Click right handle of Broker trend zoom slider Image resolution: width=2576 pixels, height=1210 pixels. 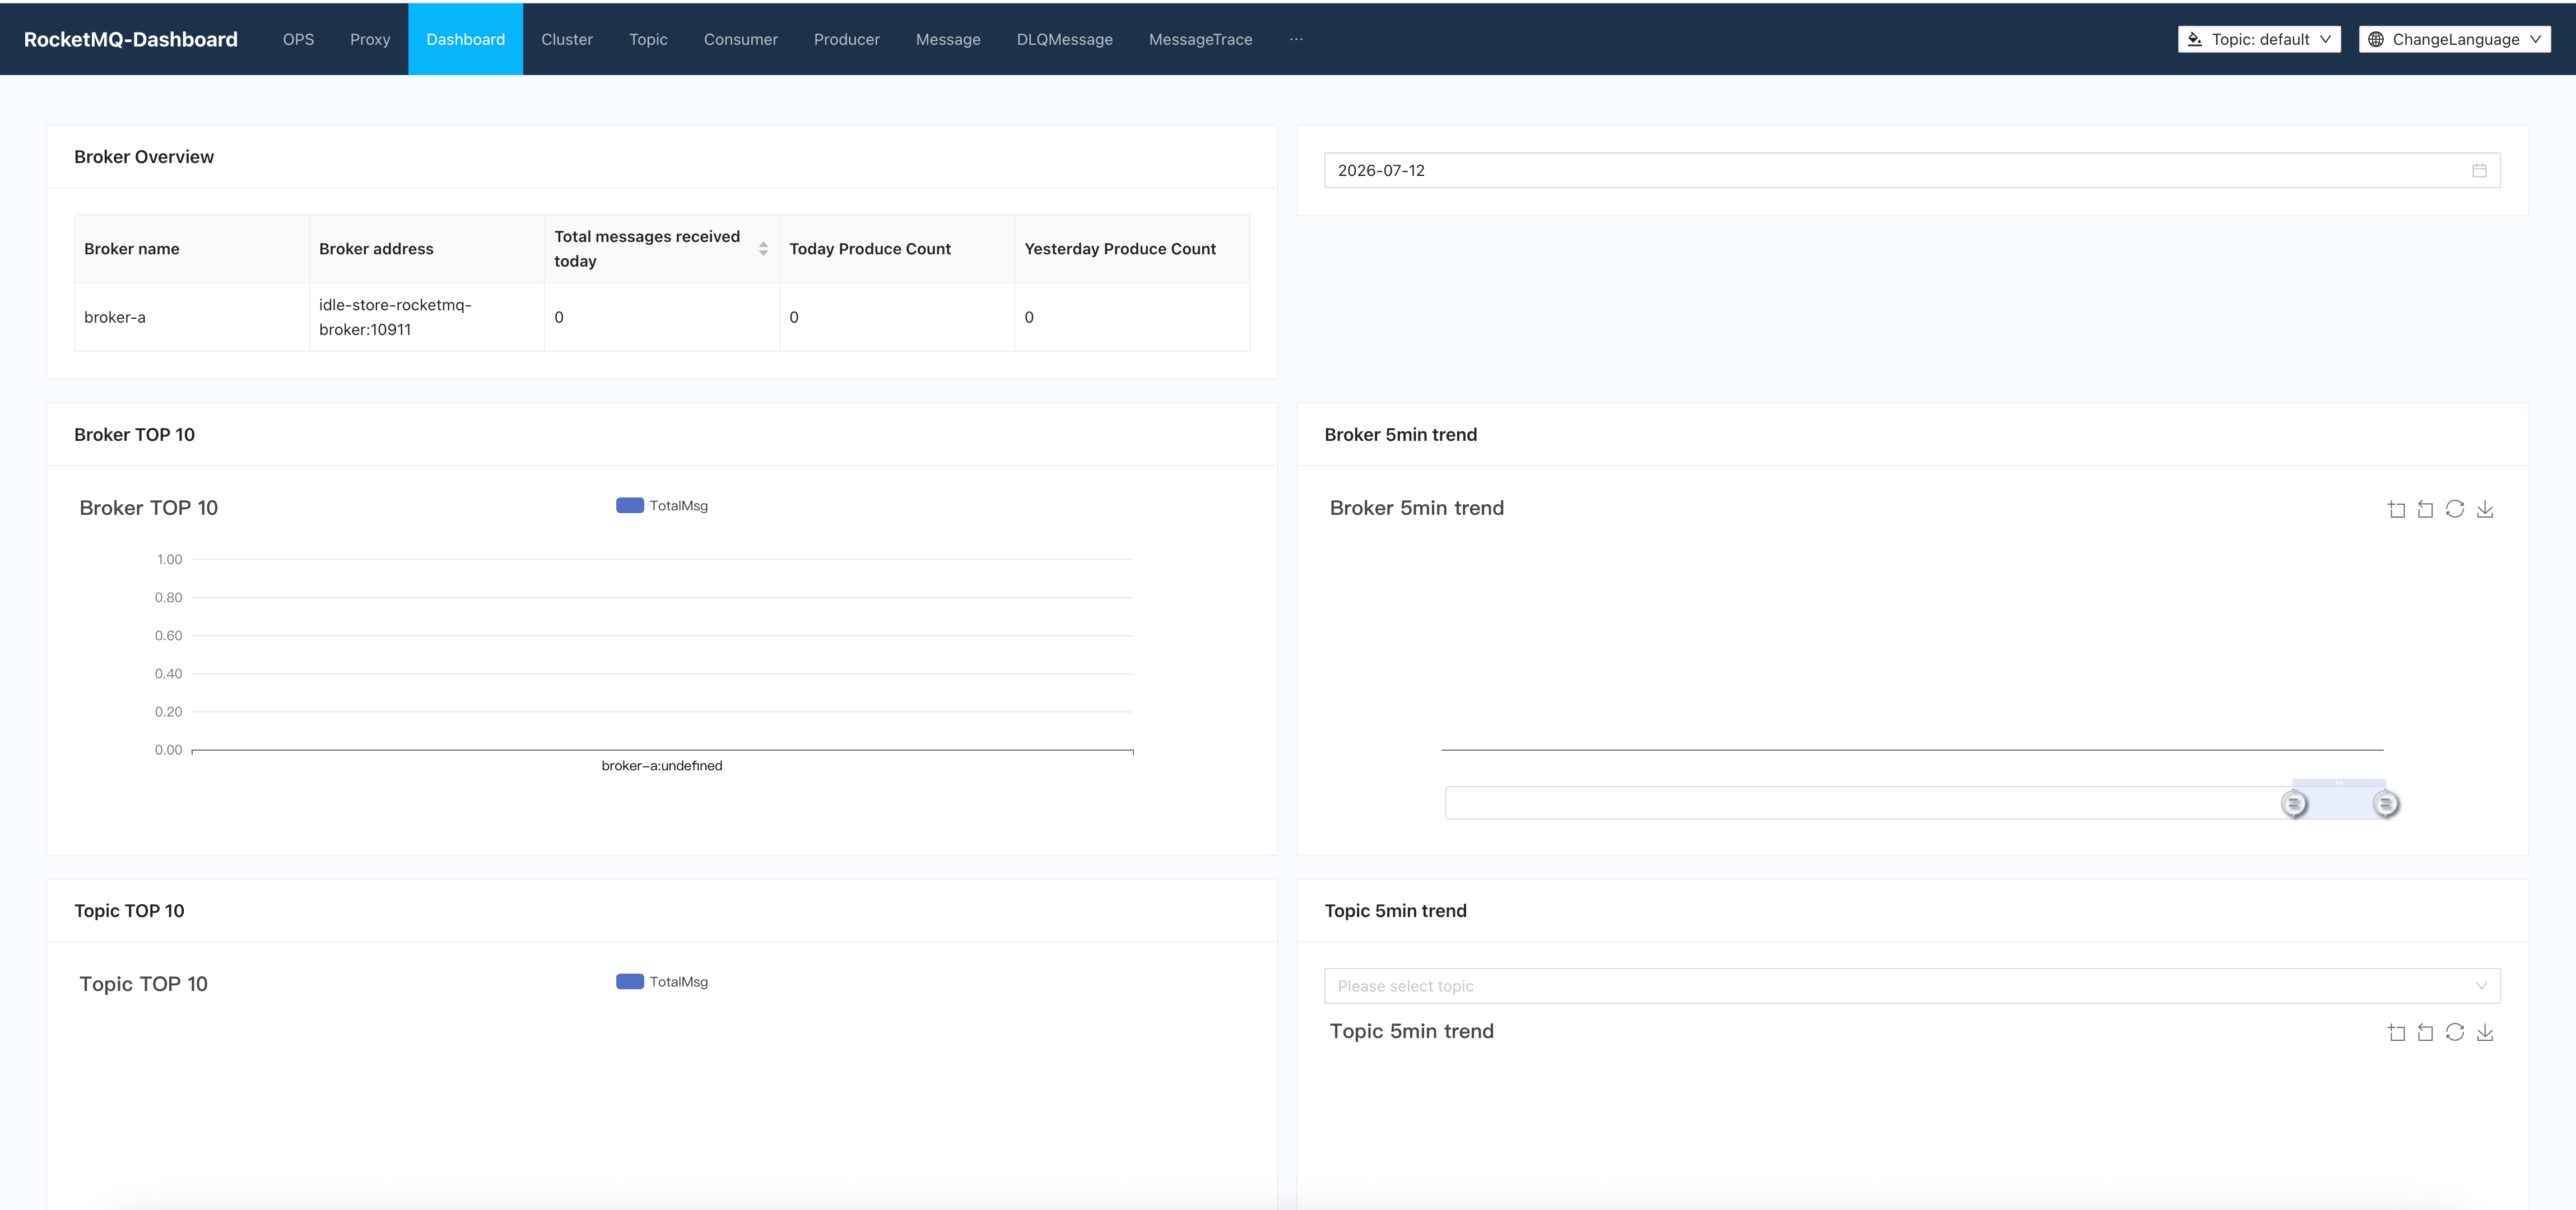pyautogui.click(x=2386, y=804)
